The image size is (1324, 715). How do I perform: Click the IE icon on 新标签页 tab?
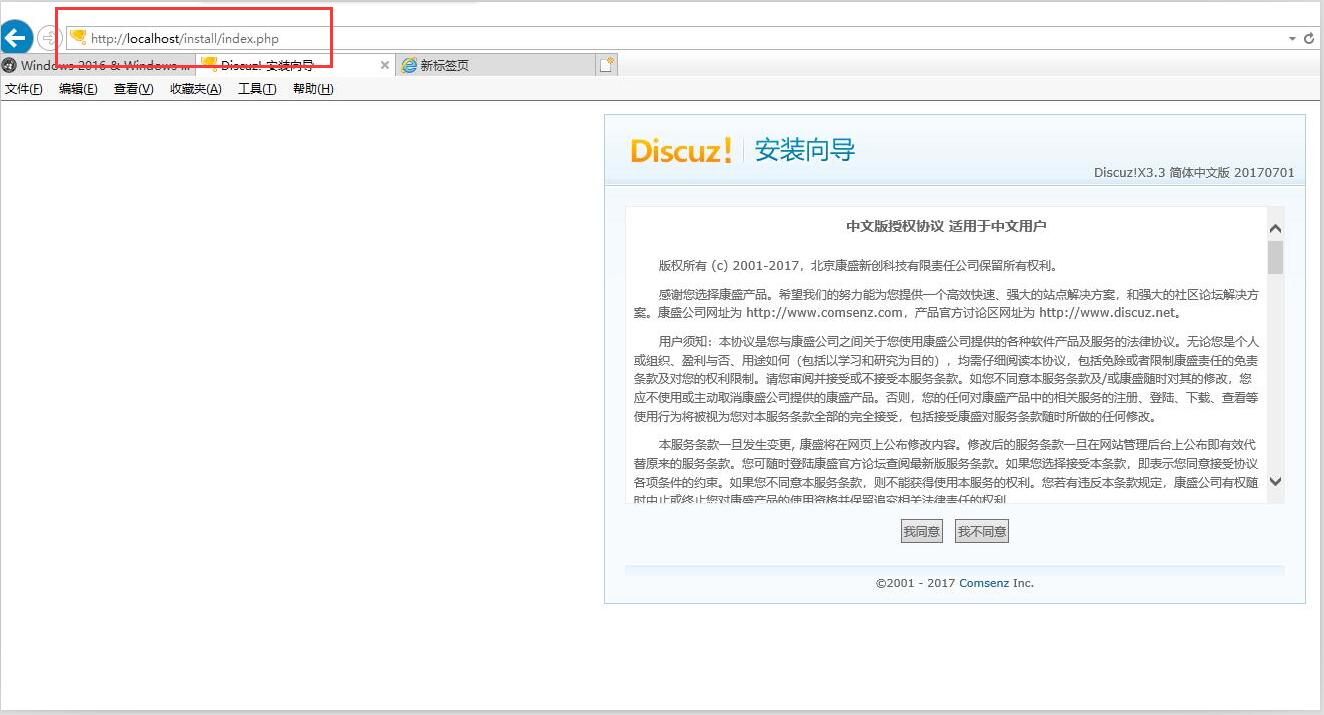click(409, 65)
